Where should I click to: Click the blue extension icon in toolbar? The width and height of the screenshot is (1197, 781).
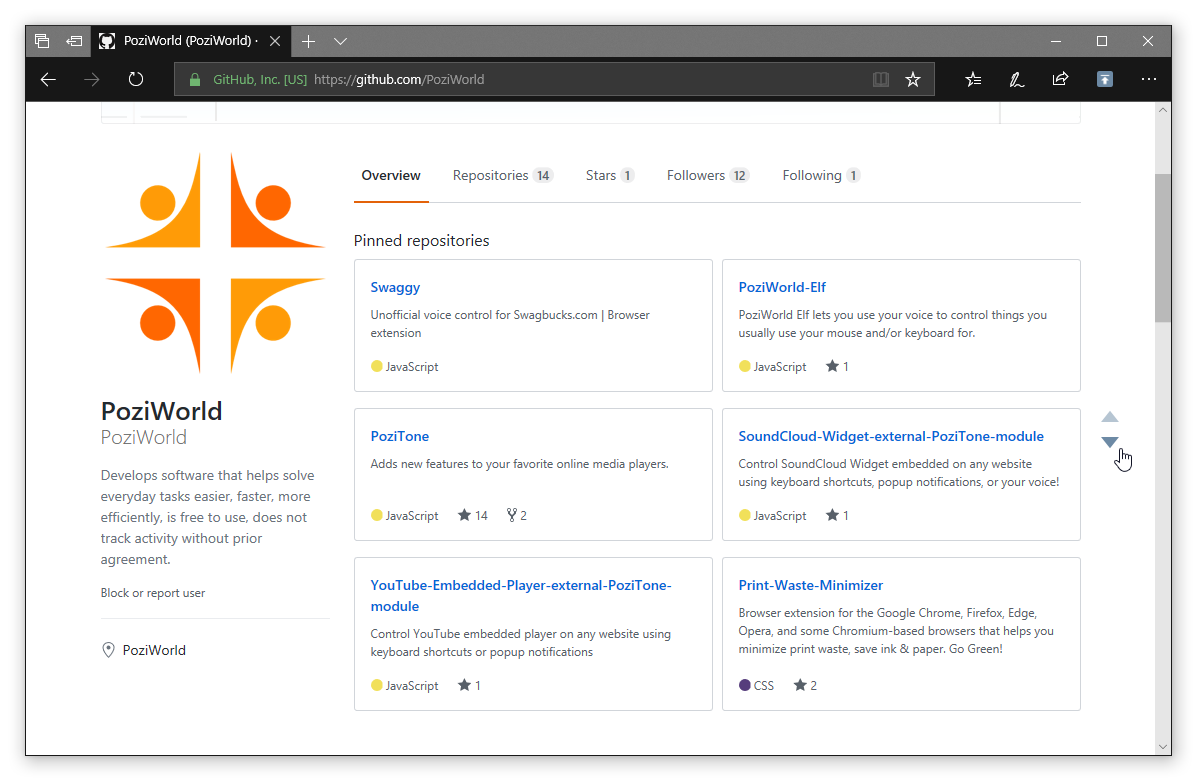(1104, 79)
